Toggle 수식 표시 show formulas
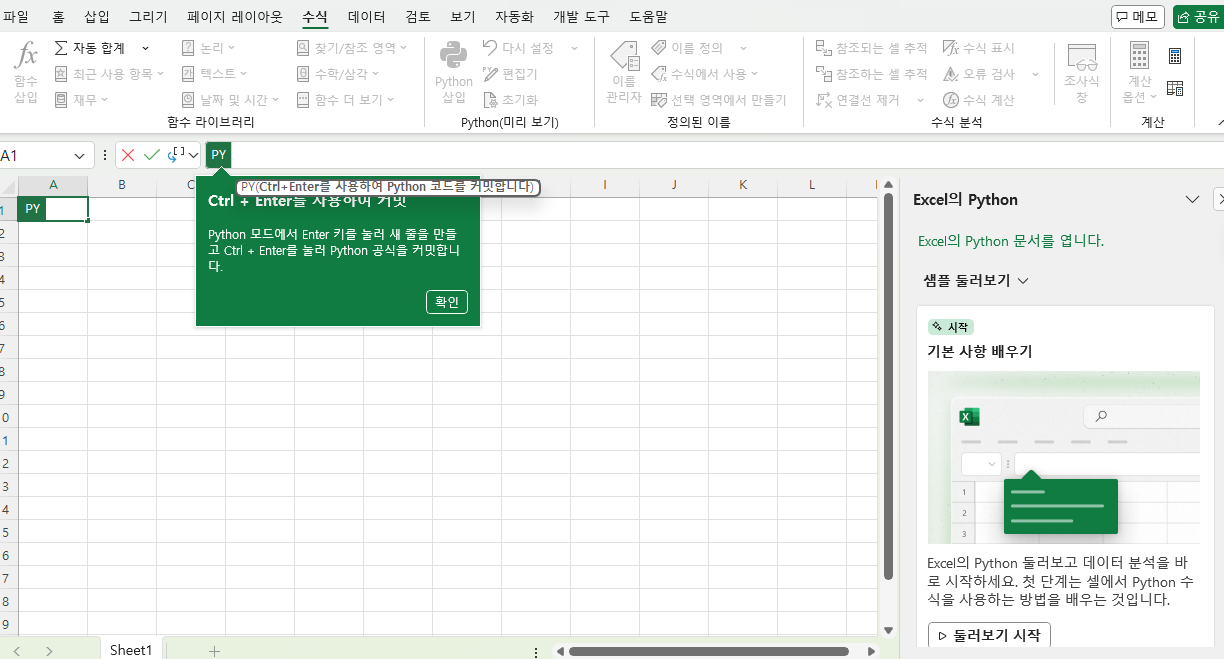Viewport: 1224px width, 659px height. tap(979, 48)
